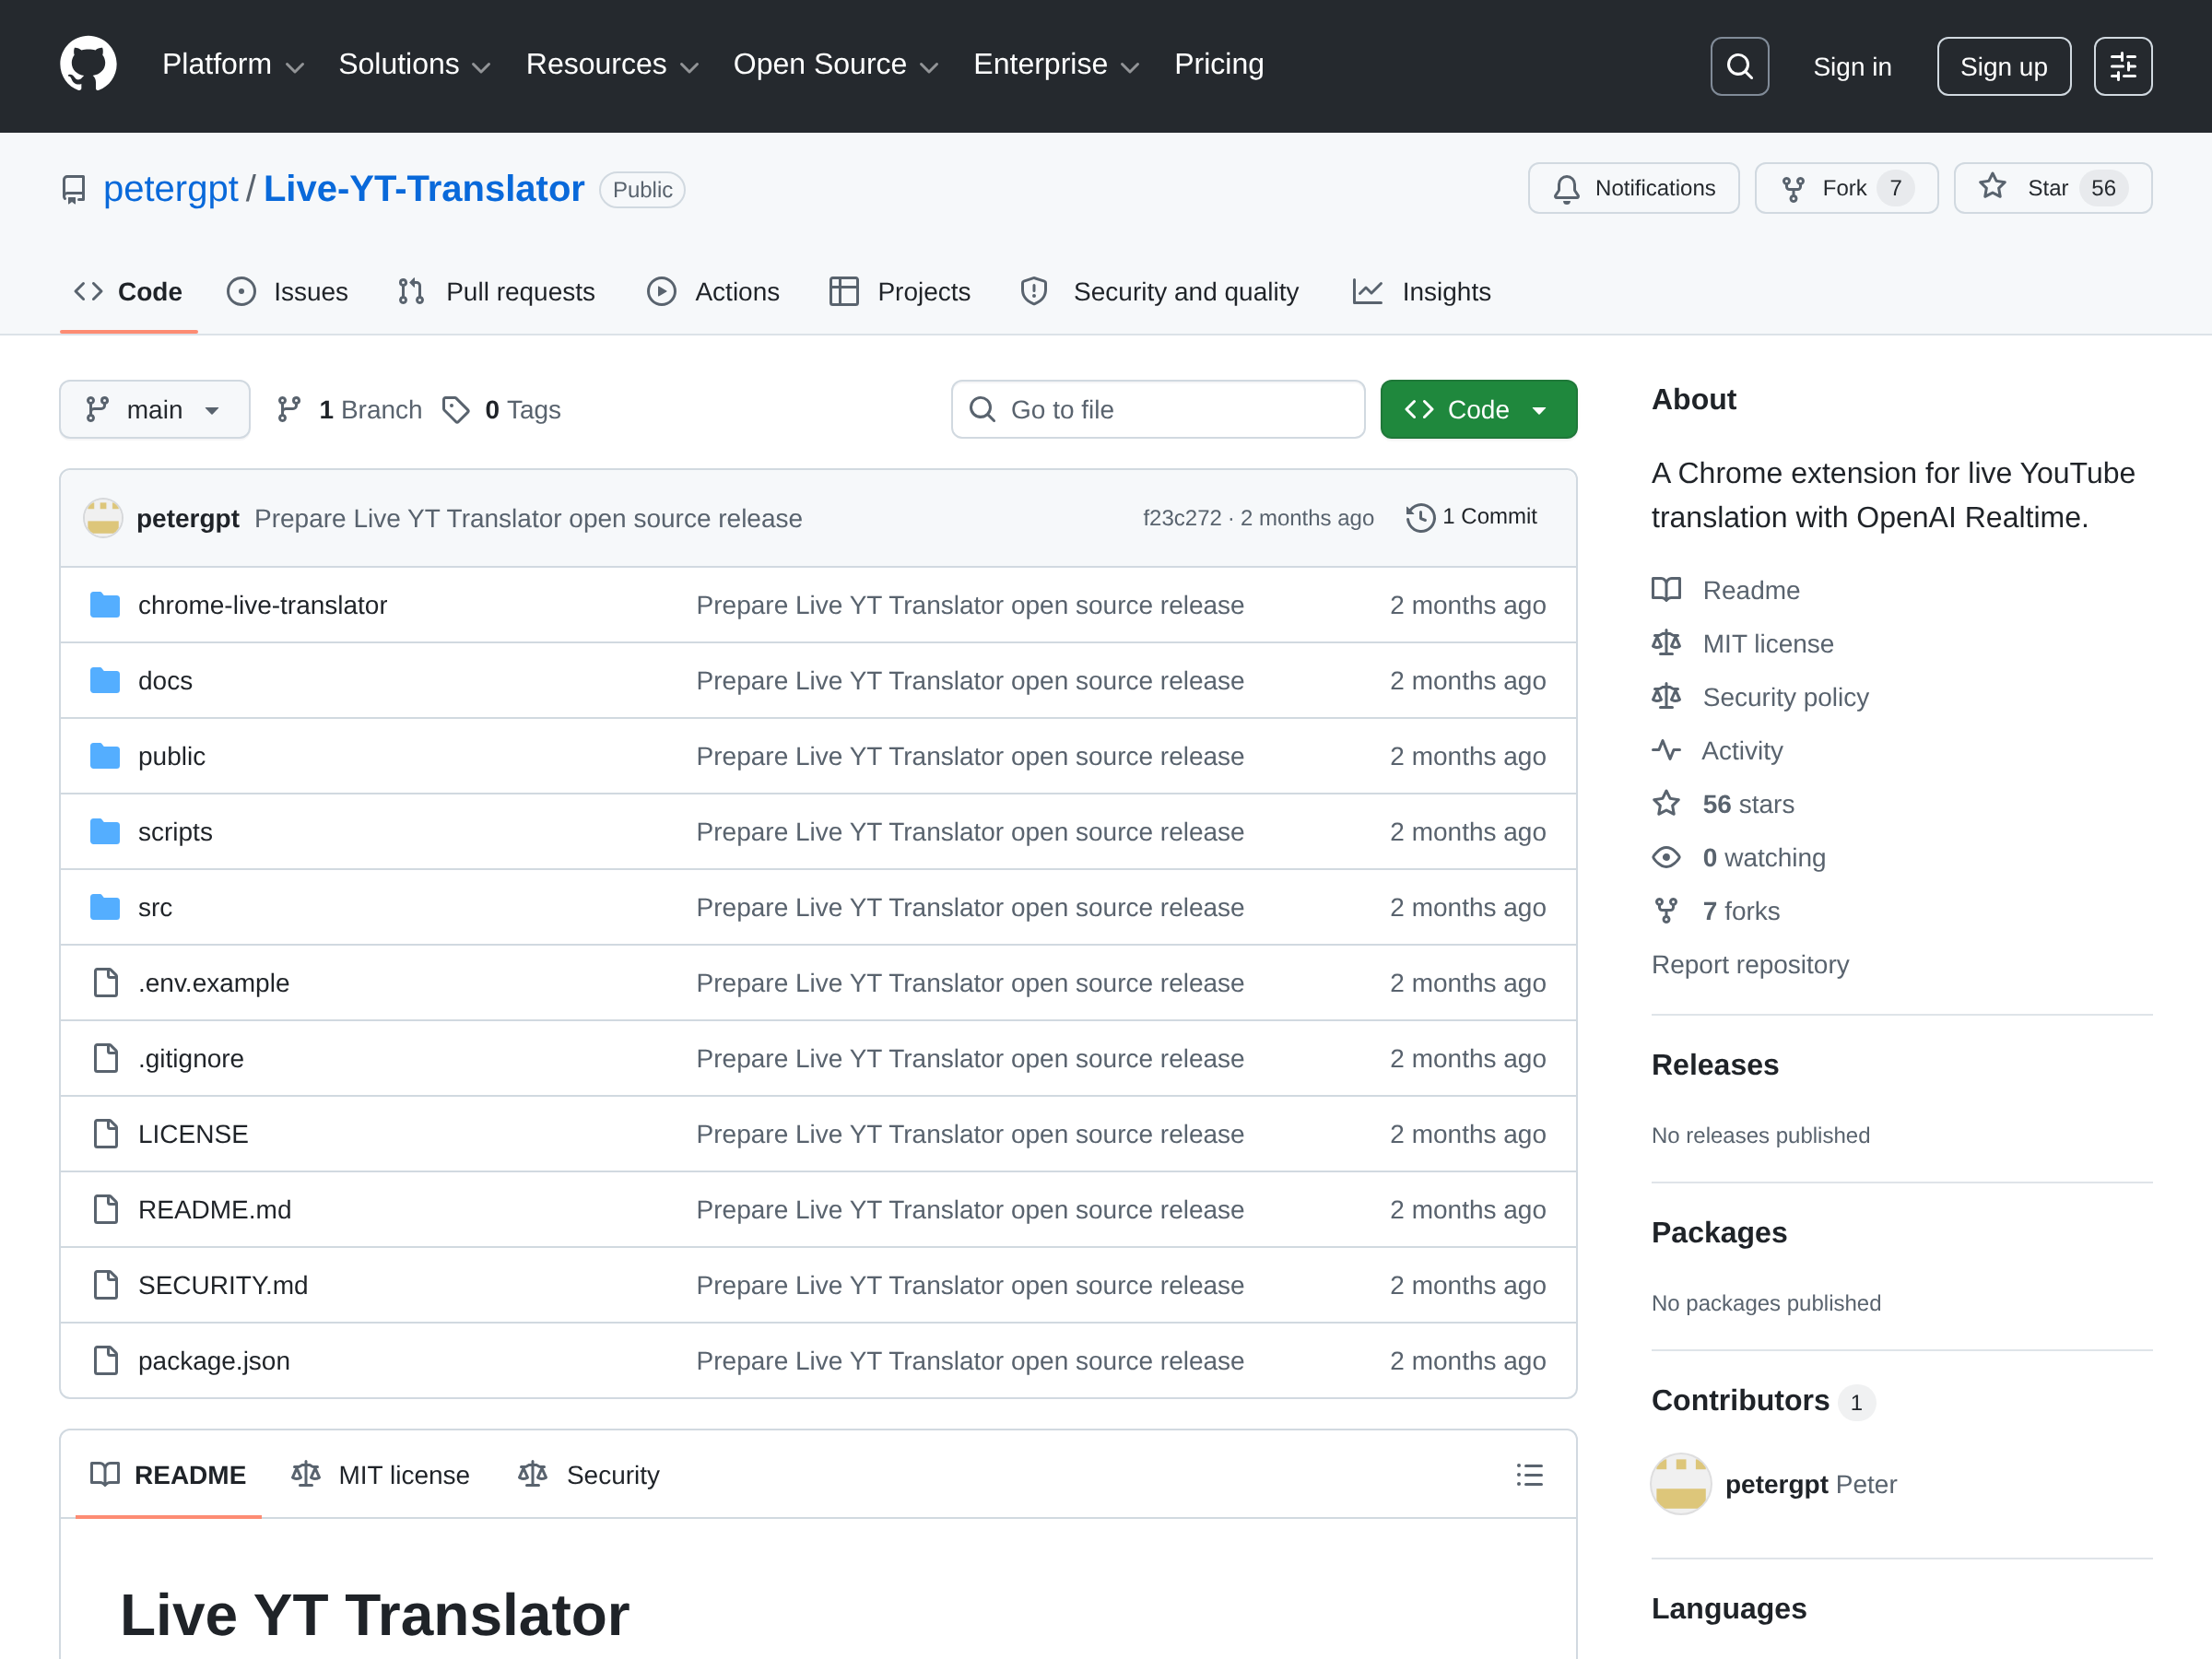Click the scripts folder icon

105,831
